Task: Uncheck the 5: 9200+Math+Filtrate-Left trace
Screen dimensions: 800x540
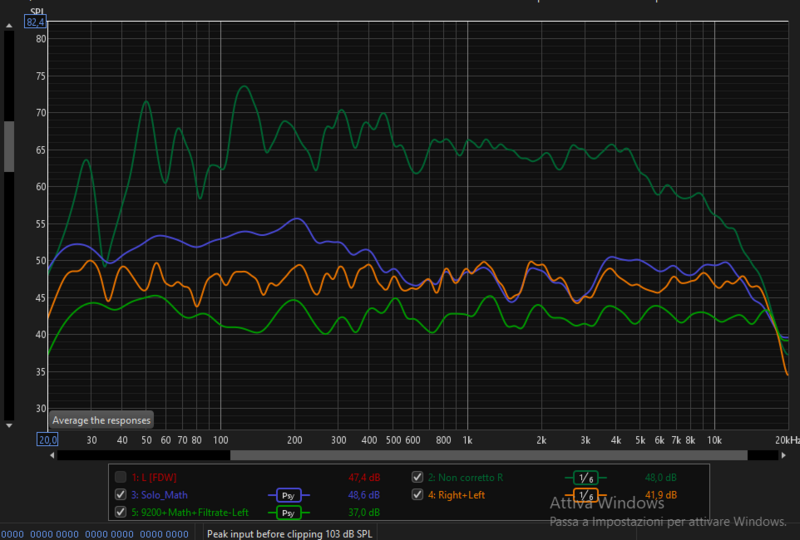Action: pyautogui.click(x=121, y=513)
